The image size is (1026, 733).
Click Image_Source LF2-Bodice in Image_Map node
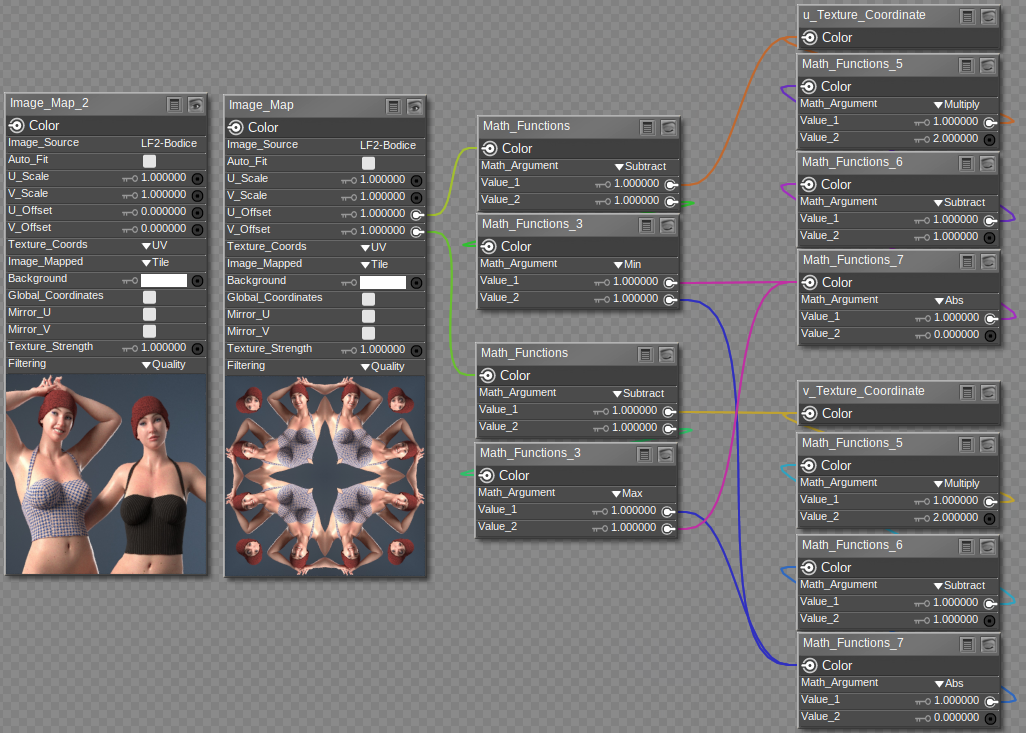pos(387,145)
